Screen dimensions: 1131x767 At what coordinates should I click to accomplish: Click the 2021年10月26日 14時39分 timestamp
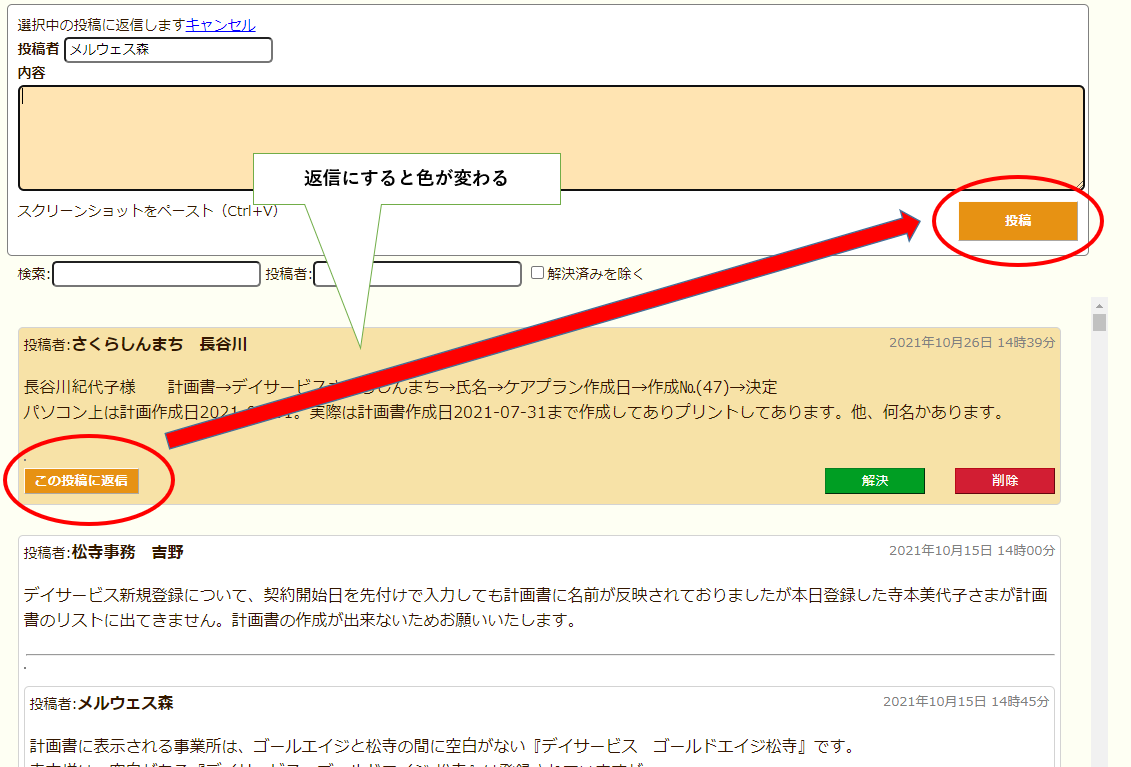tap(971, 343)
